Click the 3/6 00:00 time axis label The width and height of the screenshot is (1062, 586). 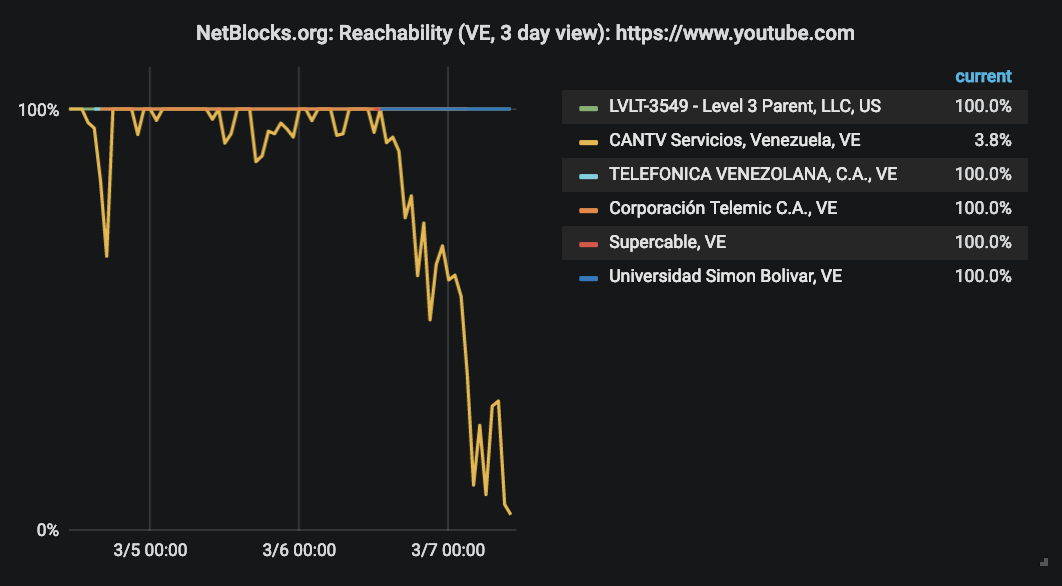coord(299,549)
